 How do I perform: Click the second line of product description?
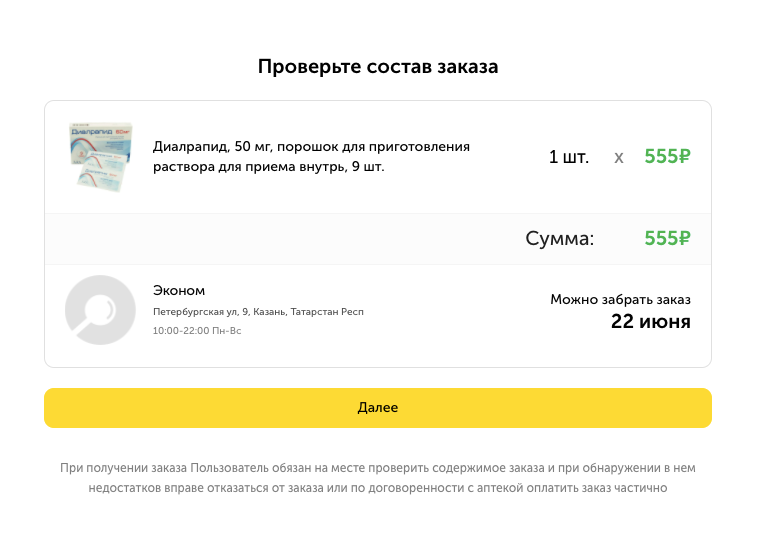pyautogui.click(x=269, y=166)
